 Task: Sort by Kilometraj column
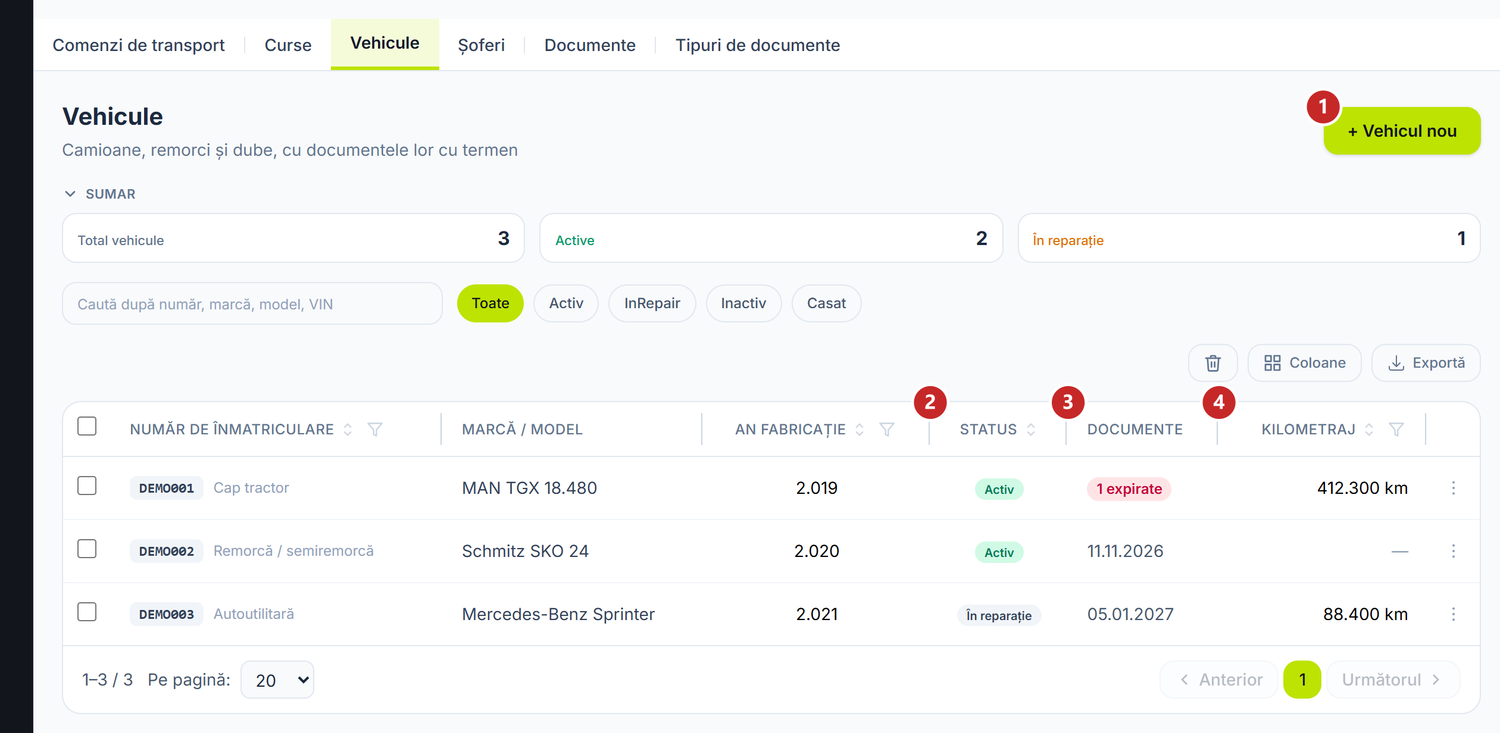point(1369,429)
